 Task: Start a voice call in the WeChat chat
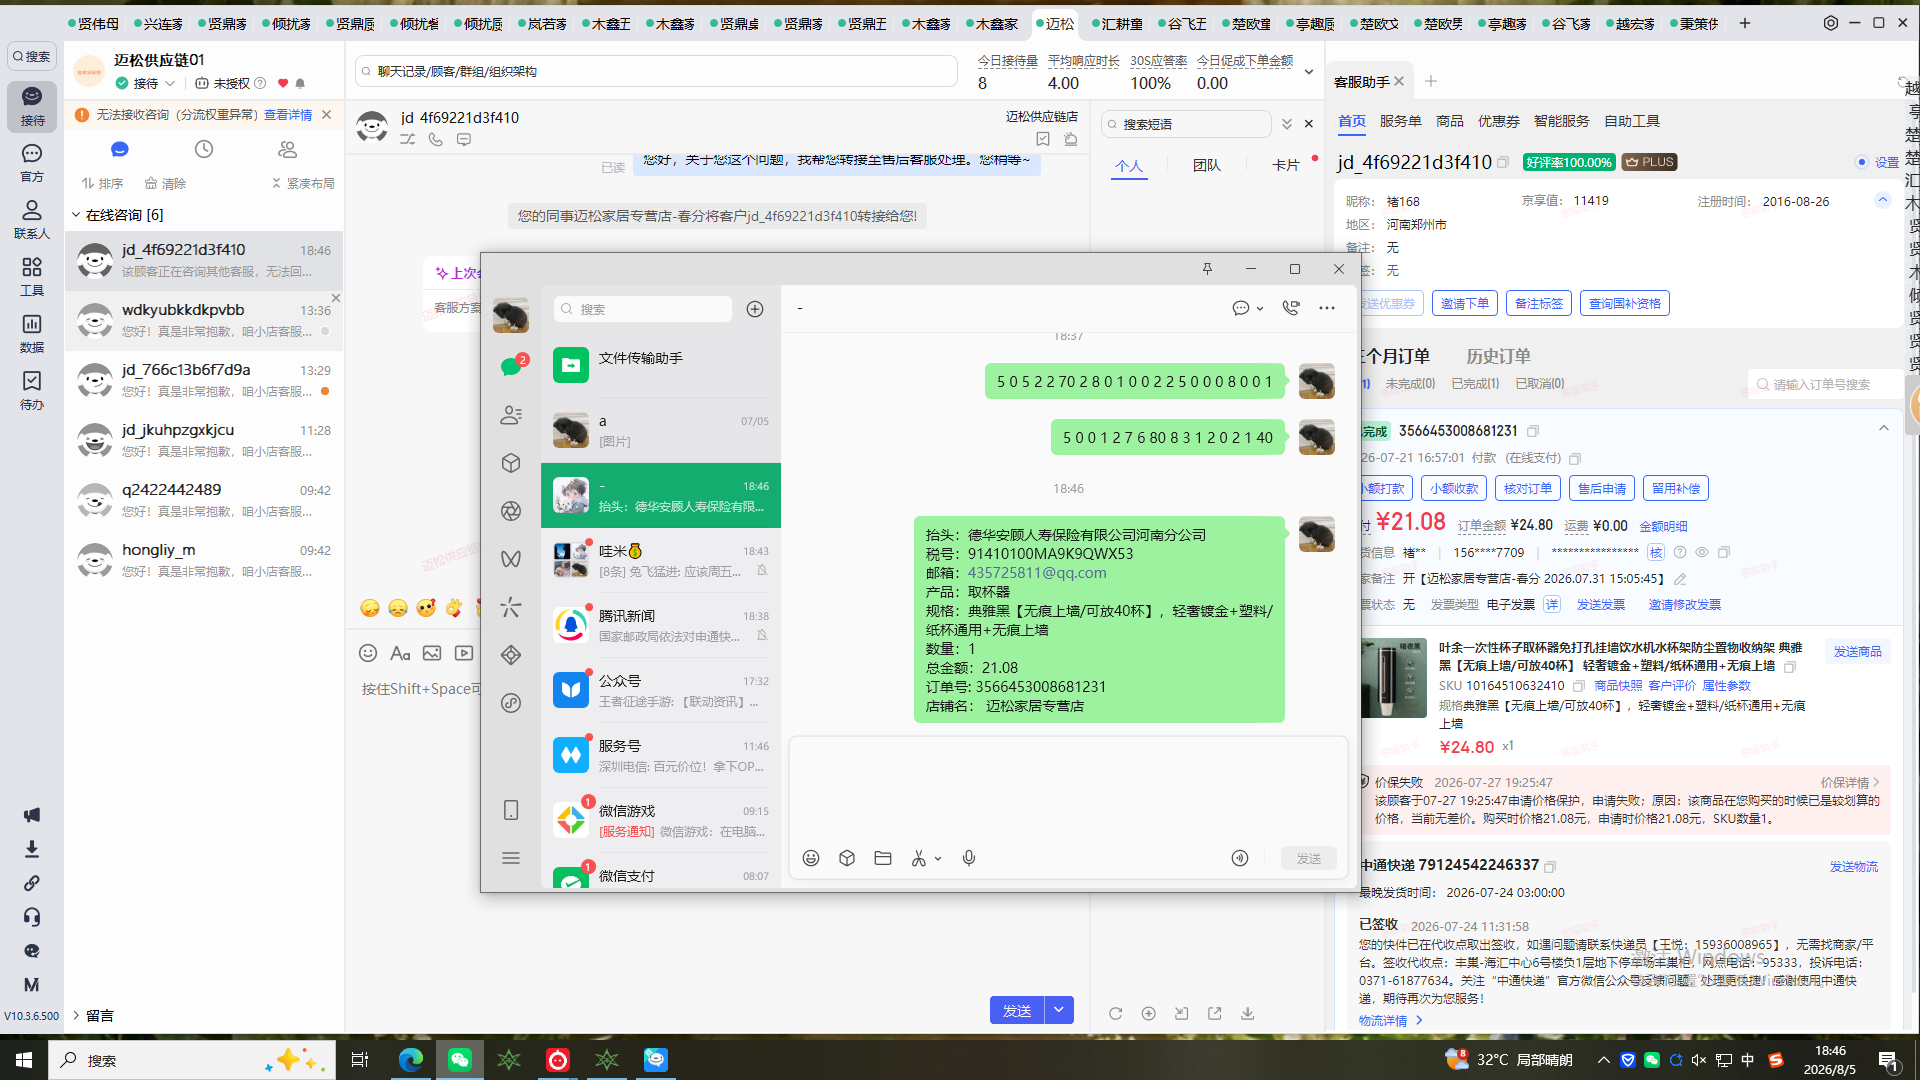pos(1291,308)
